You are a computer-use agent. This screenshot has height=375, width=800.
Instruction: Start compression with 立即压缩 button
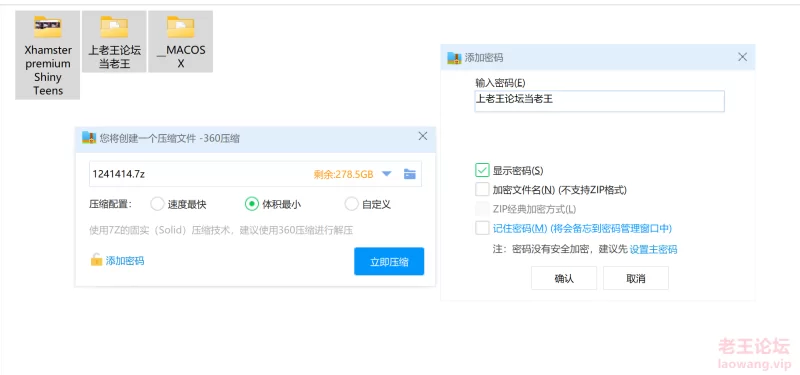click(x=389, y=261)
